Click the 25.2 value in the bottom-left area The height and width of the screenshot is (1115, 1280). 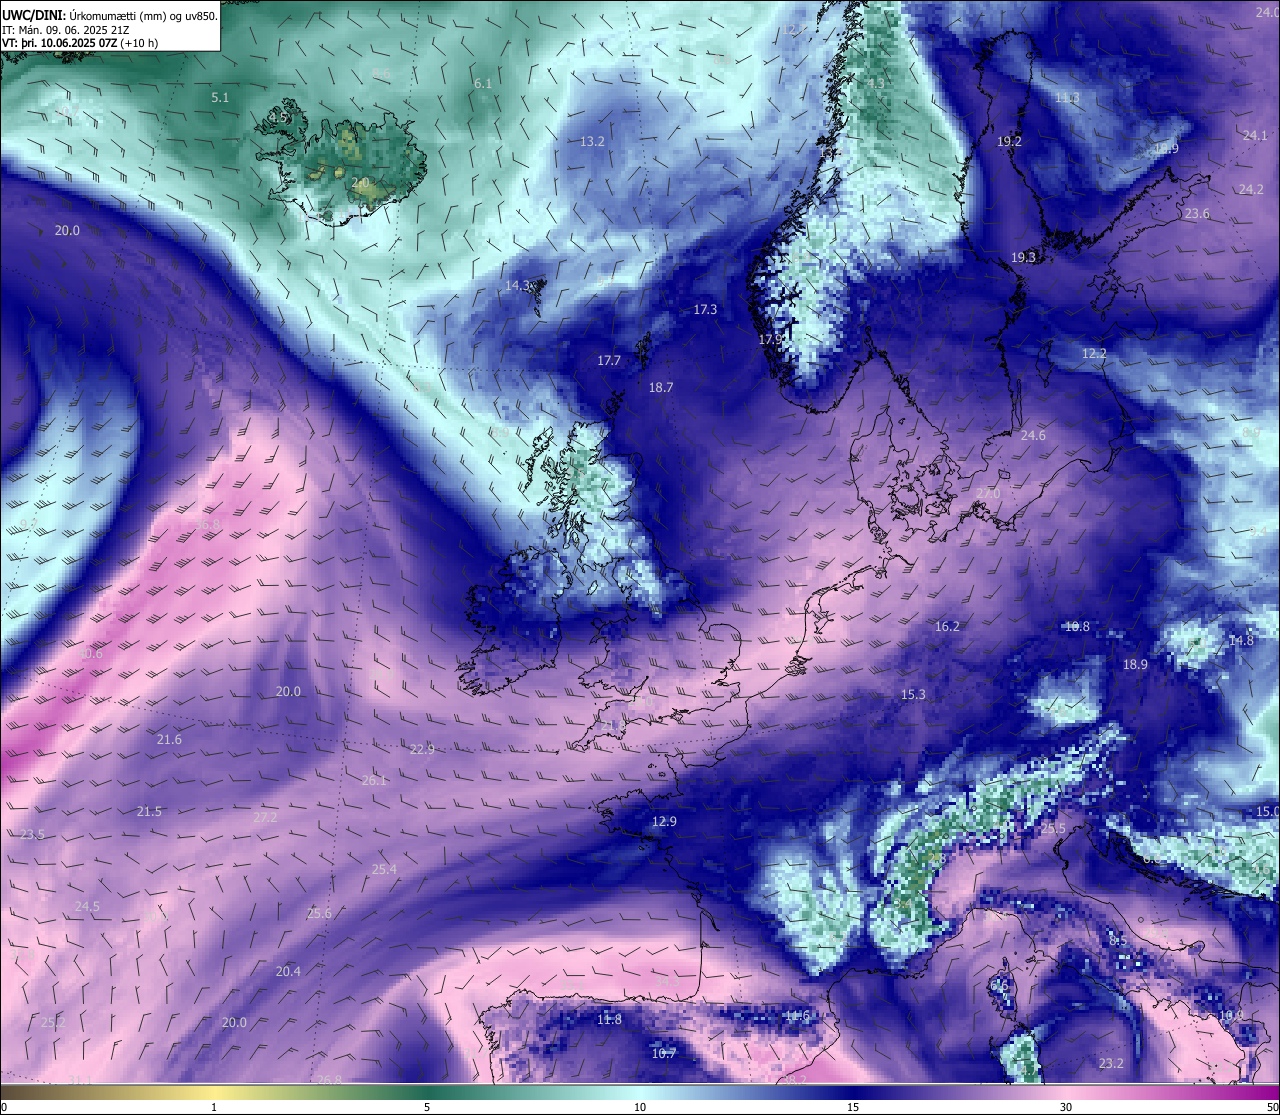click(x=53, y=1023)
